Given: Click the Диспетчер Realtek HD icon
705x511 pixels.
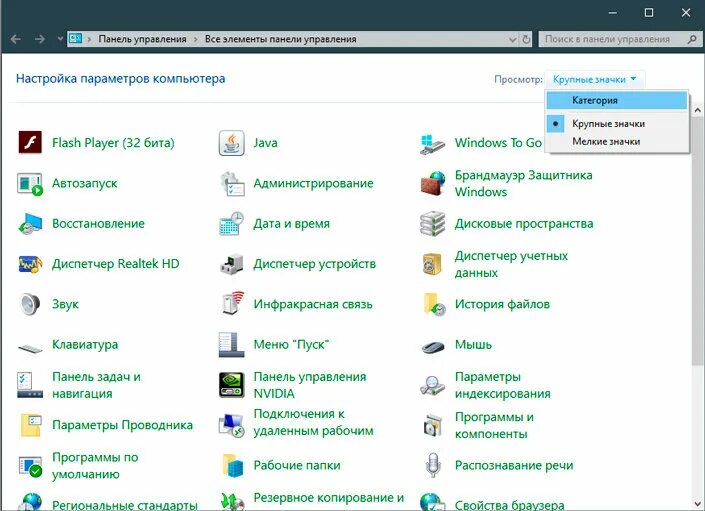Looking at the screenshot, I should click(30, 264).
